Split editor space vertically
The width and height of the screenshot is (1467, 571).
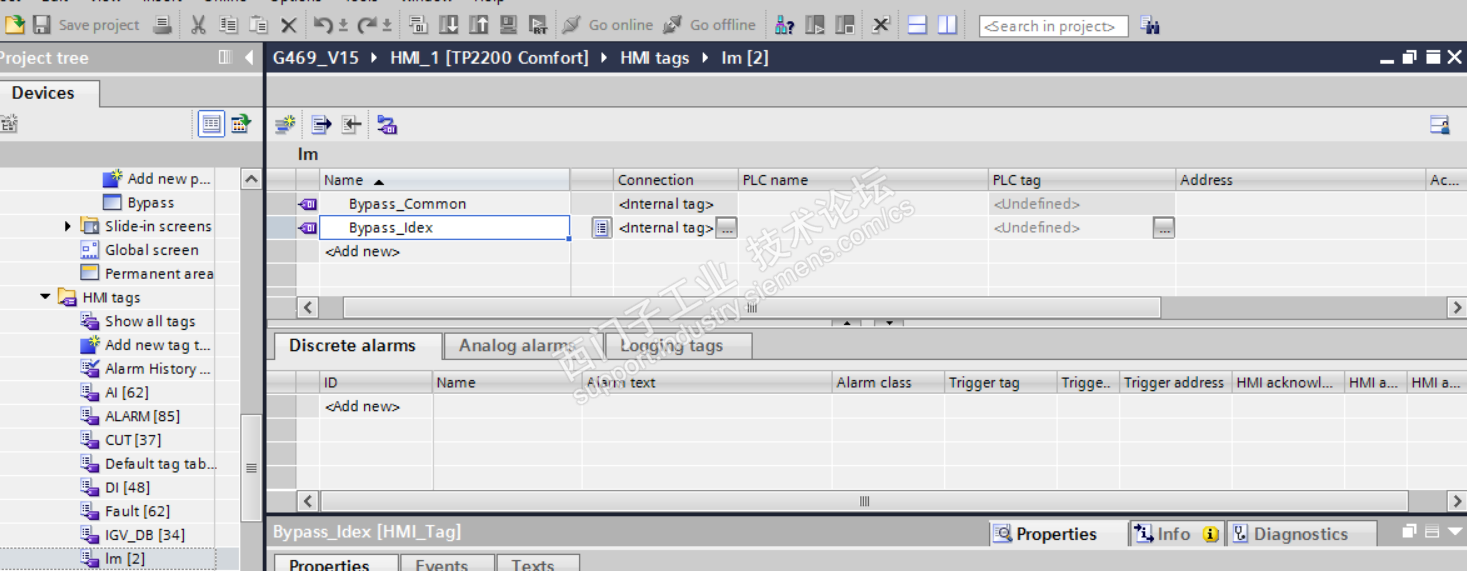pos(947,25)
